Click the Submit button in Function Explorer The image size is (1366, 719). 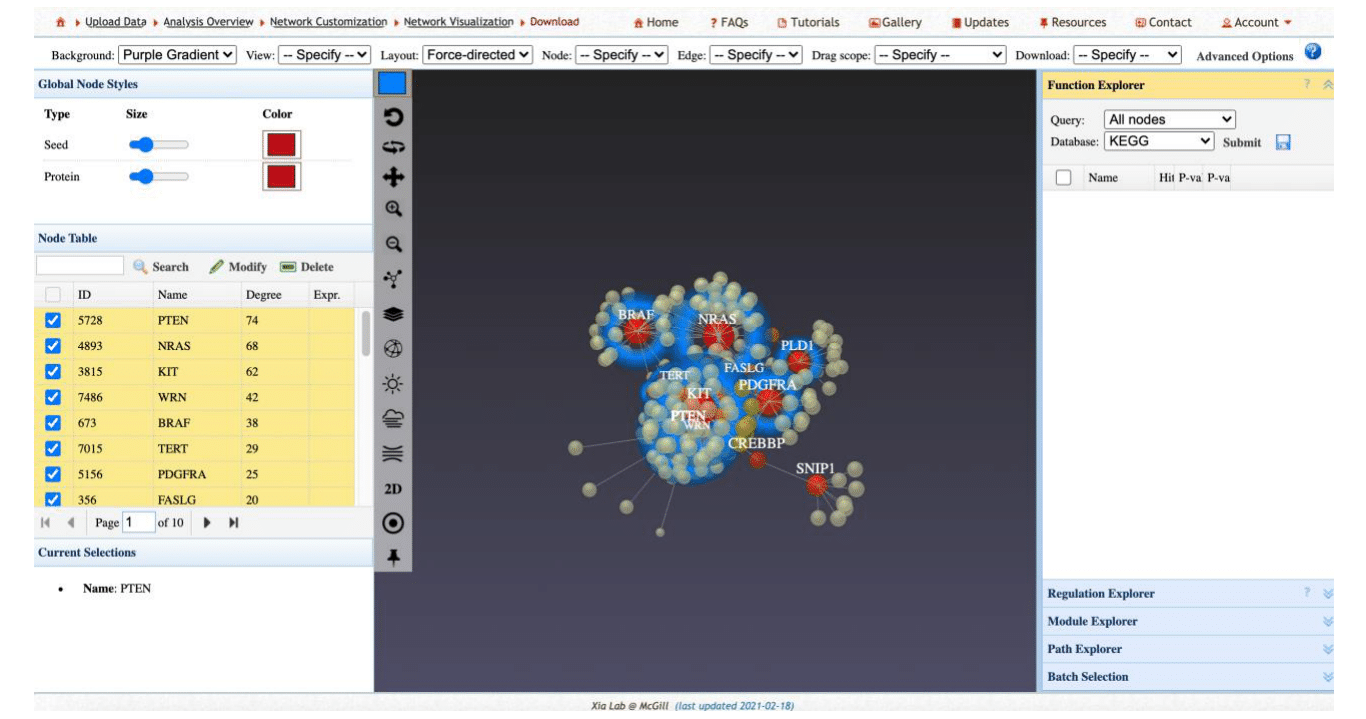pos(1241,142)
